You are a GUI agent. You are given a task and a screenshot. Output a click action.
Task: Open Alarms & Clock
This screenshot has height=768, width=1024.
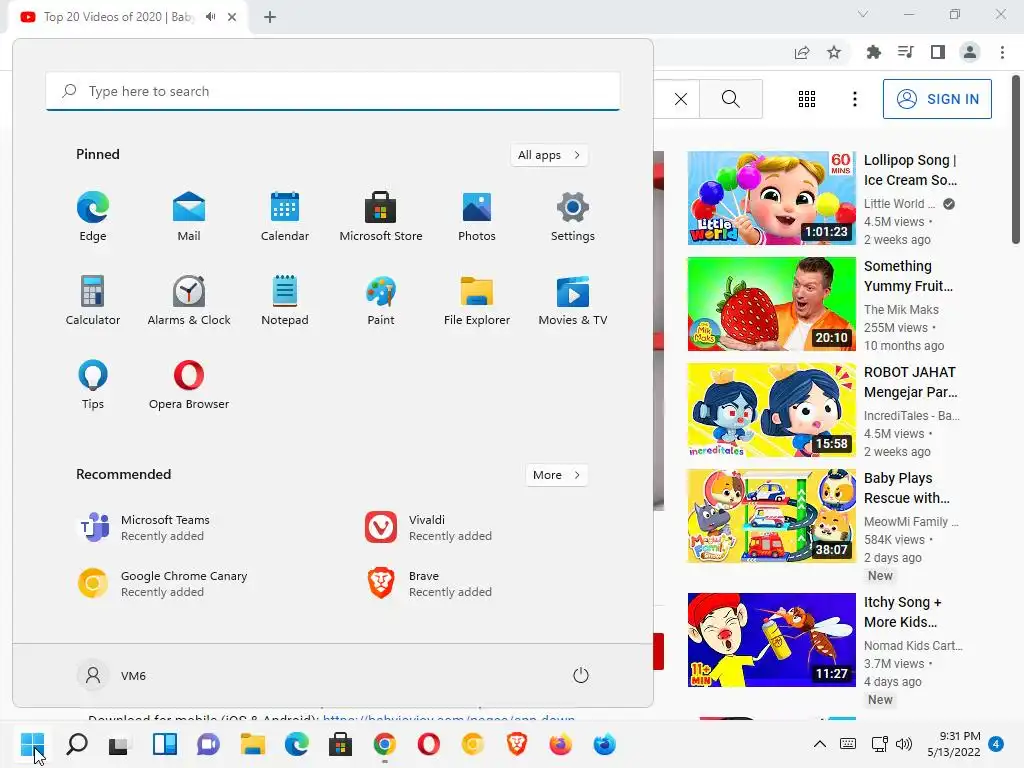(x=189, y=300)
